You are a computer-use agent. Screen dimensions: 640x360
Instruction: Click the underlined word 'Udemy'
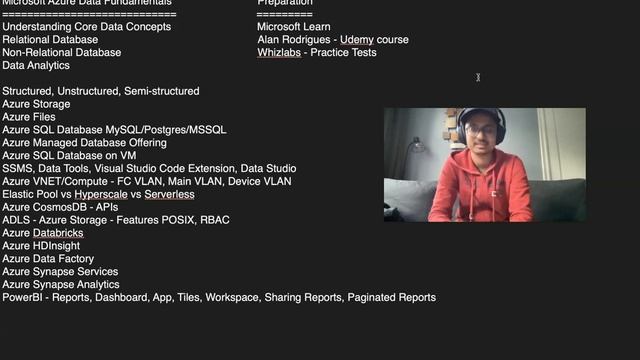pyautogui.click(x=357, y=40)
